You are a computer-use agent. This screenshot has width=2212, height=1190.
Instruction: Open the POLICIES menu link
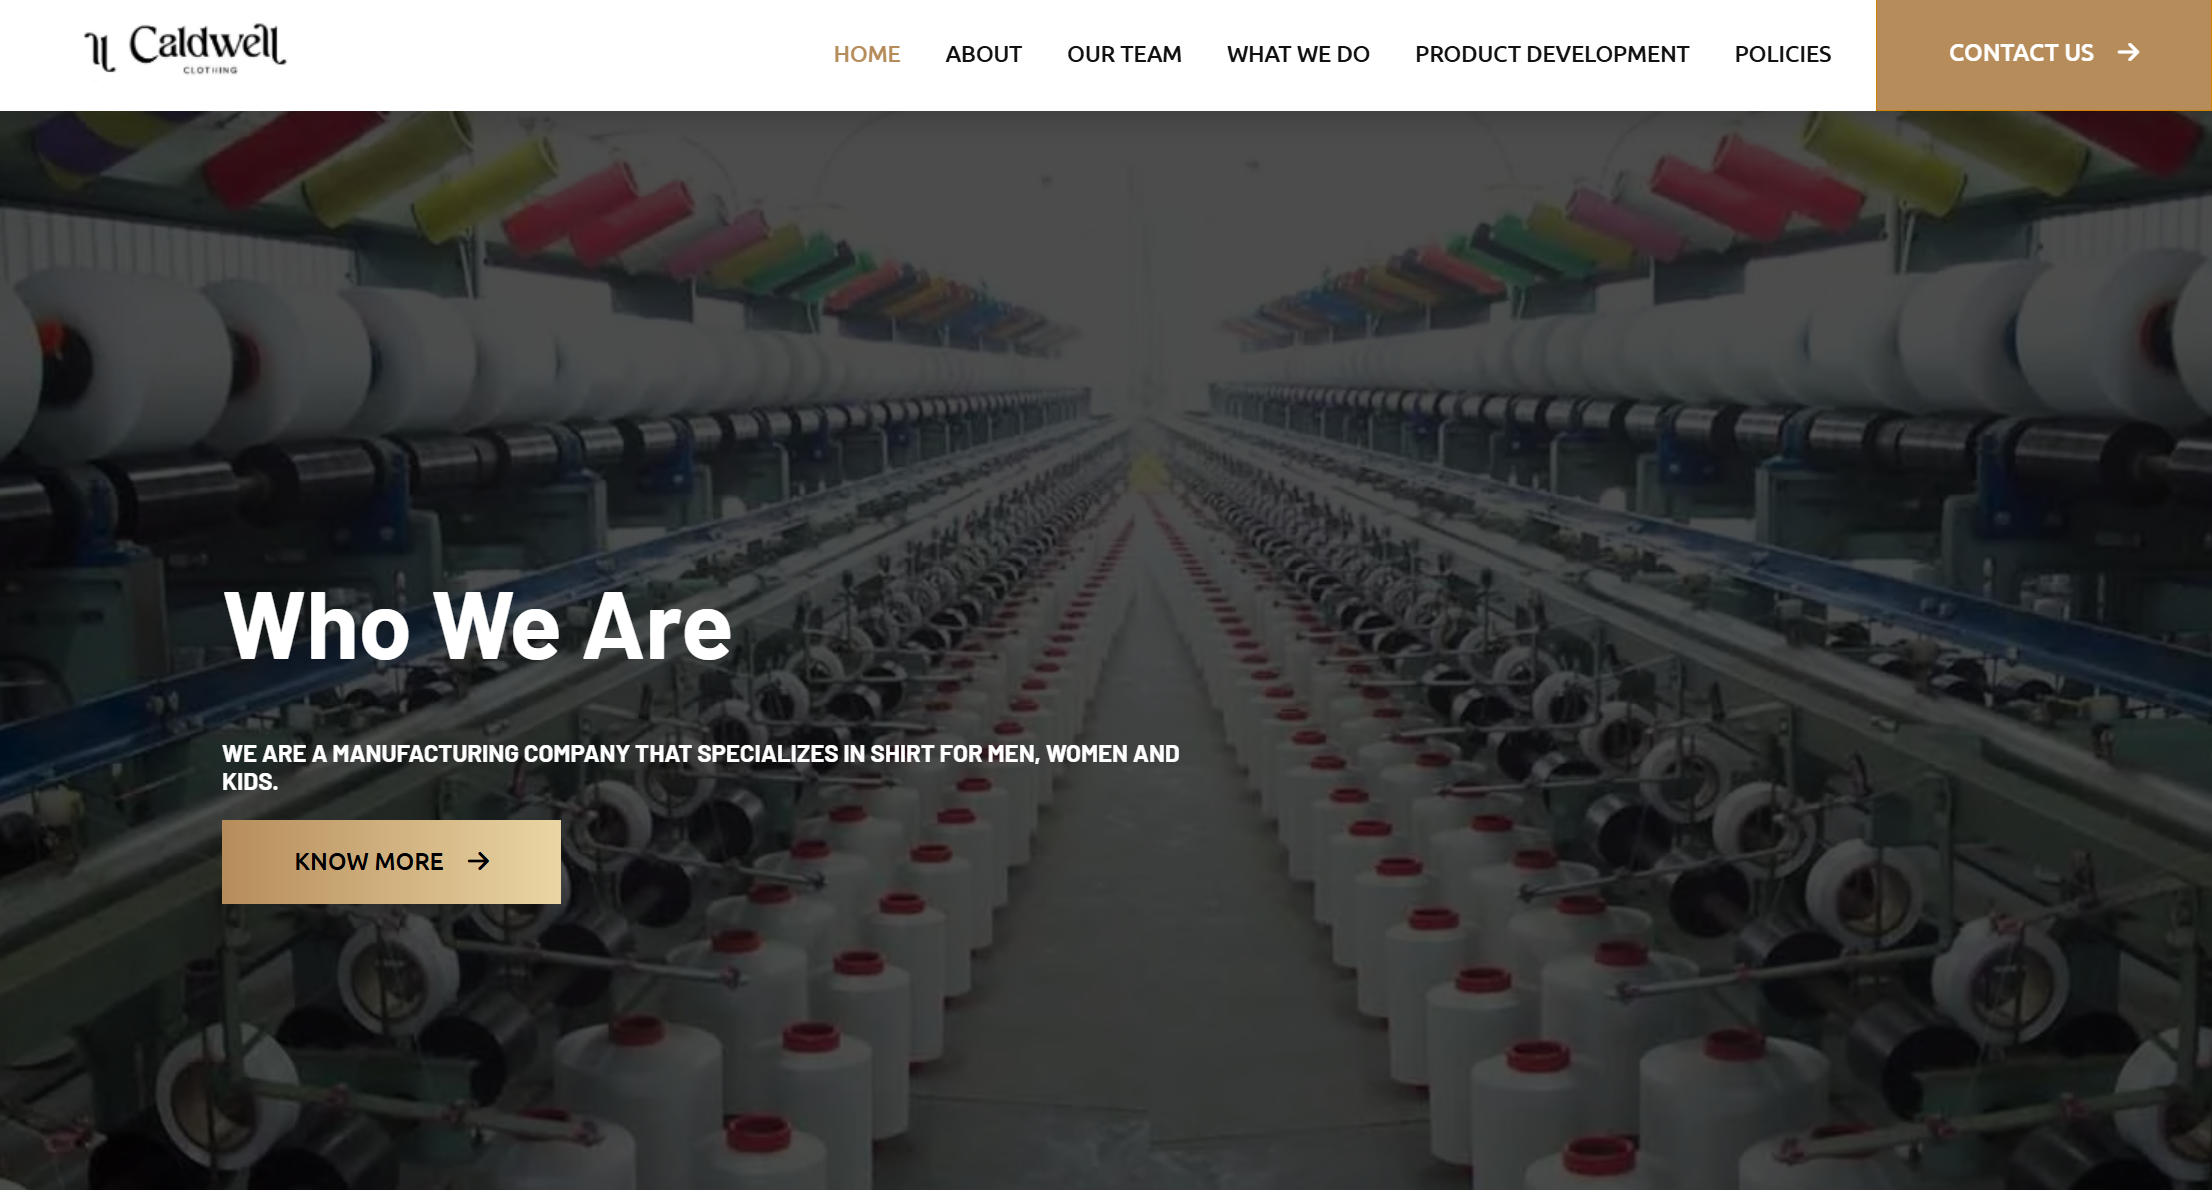[x=1783, y=54]
